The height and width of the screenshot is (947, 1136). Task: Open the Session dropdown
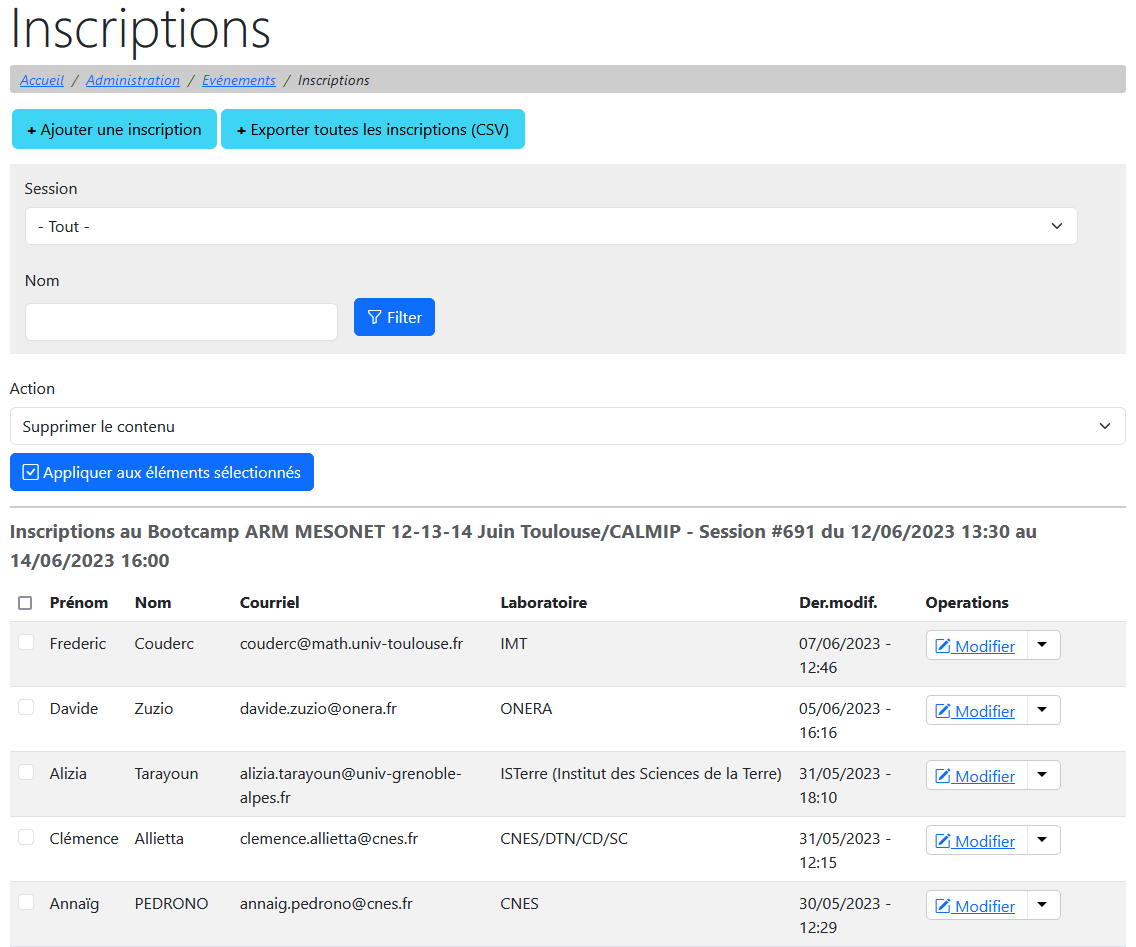pyautogui.click(x=551, y=226)
